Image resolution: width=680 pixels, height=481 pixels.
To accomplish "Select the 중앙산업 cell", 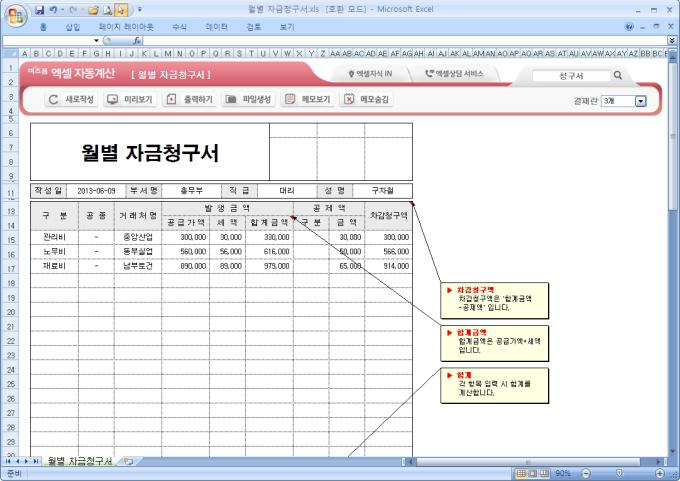I will click(138, 237).
